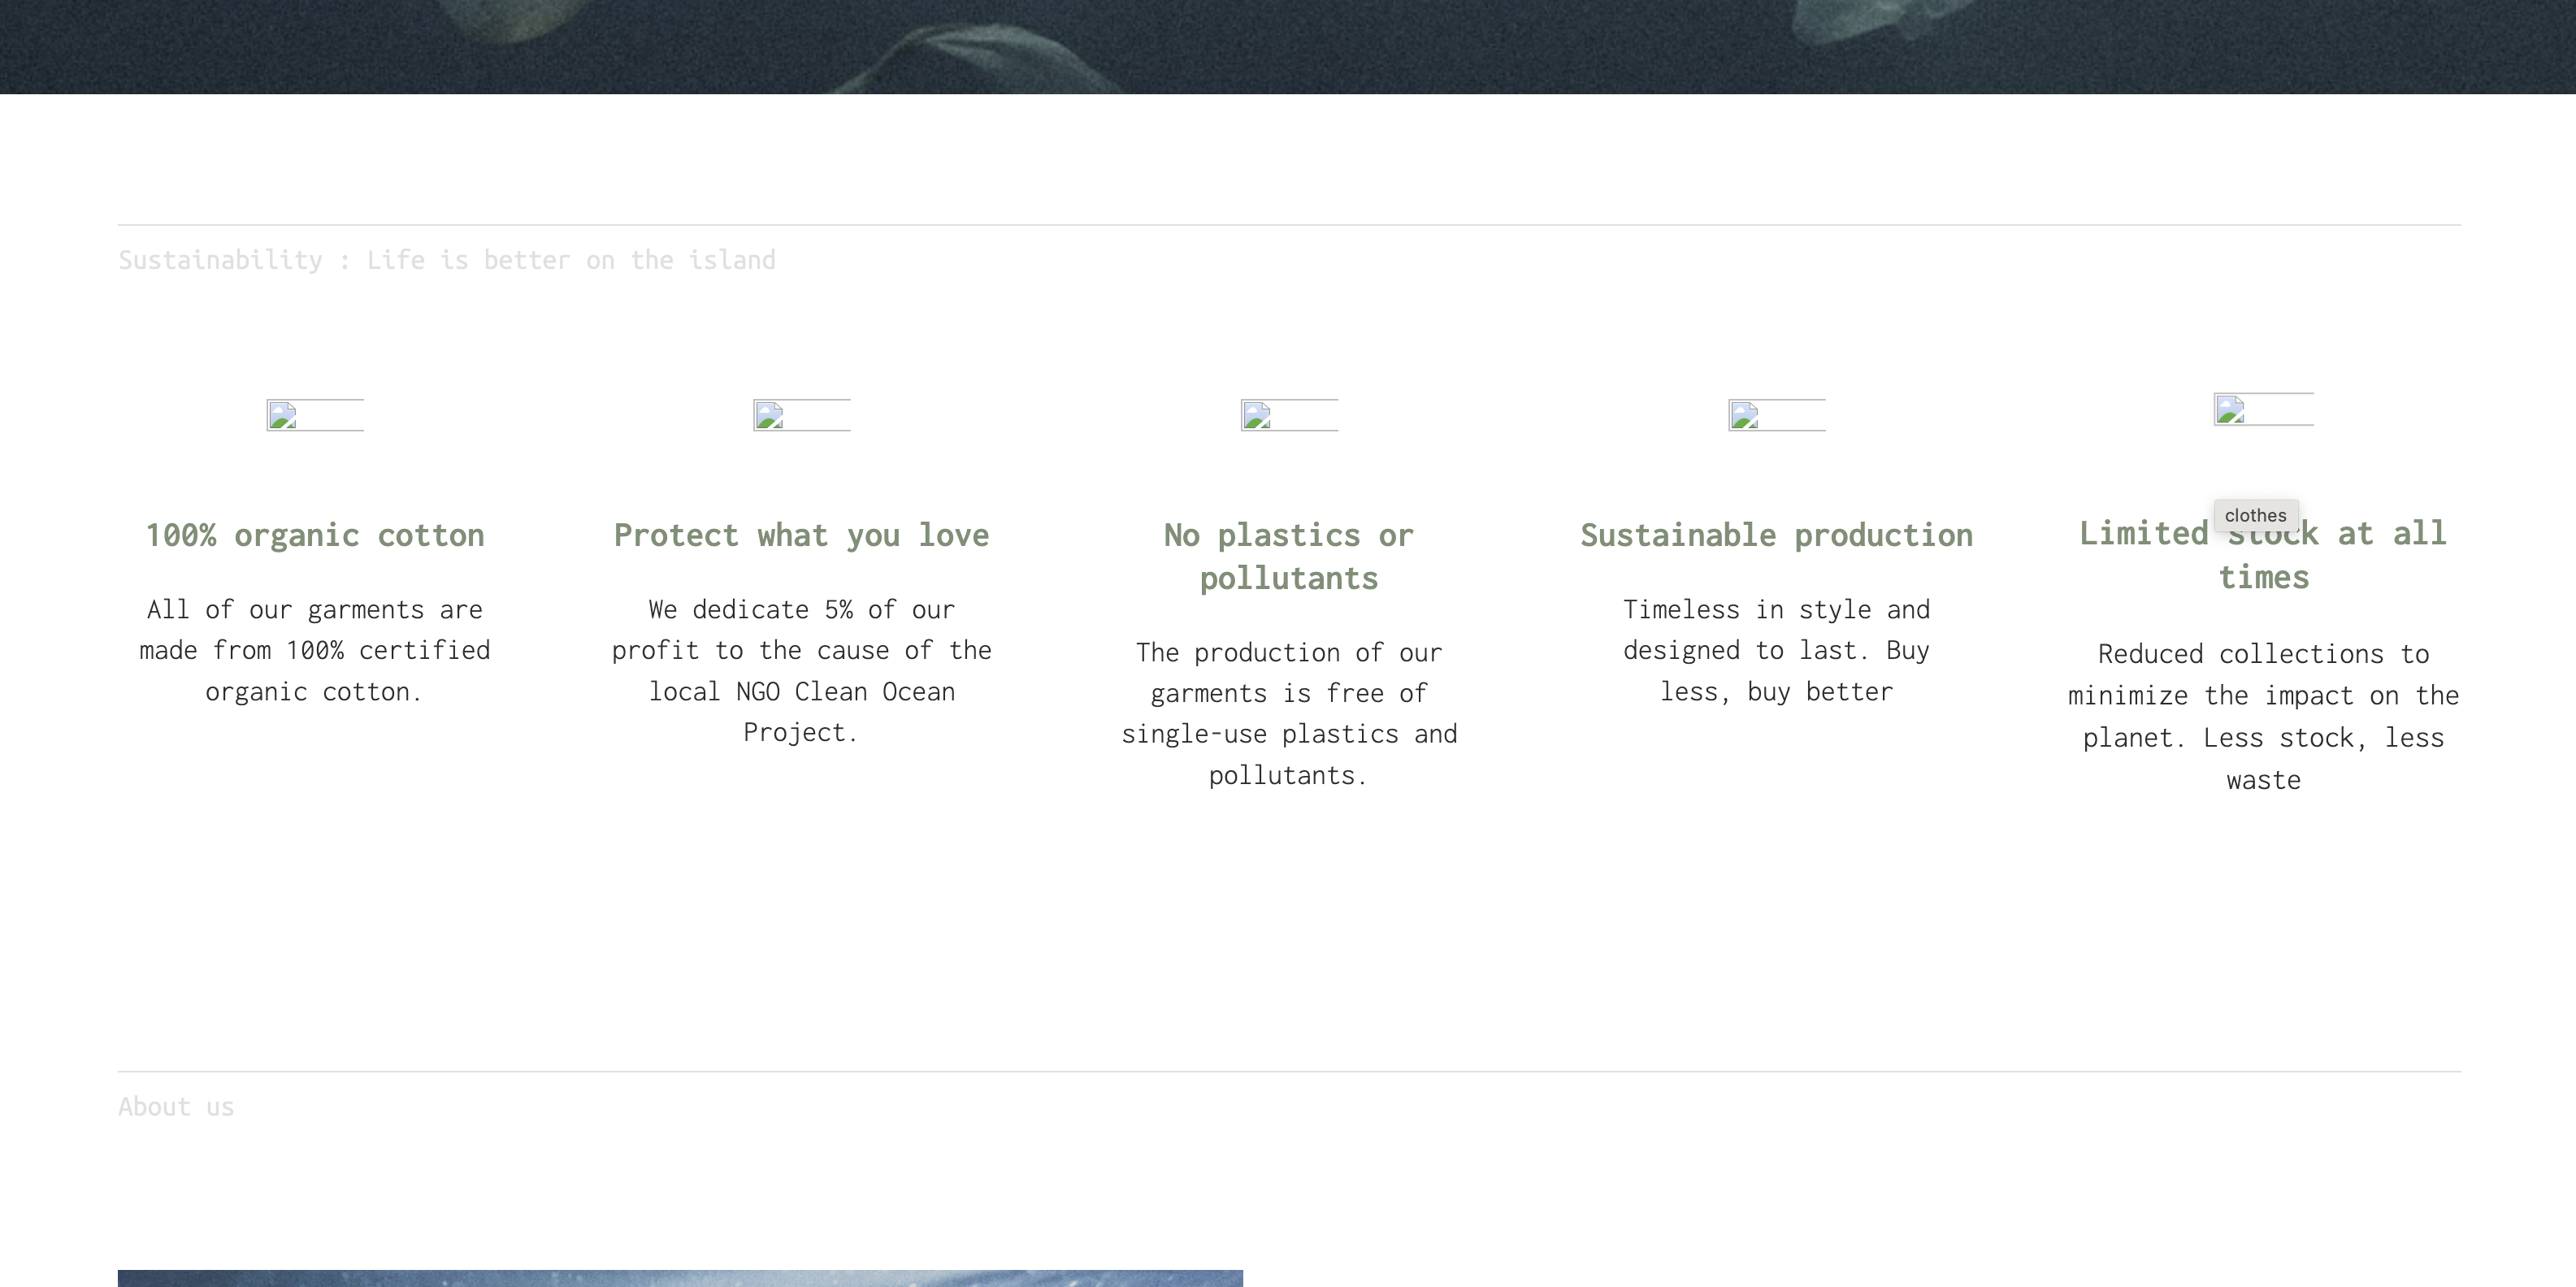Click the icon above Protect what you love
Viewport: 2576px width, 1287px height.
pos(801,415)
